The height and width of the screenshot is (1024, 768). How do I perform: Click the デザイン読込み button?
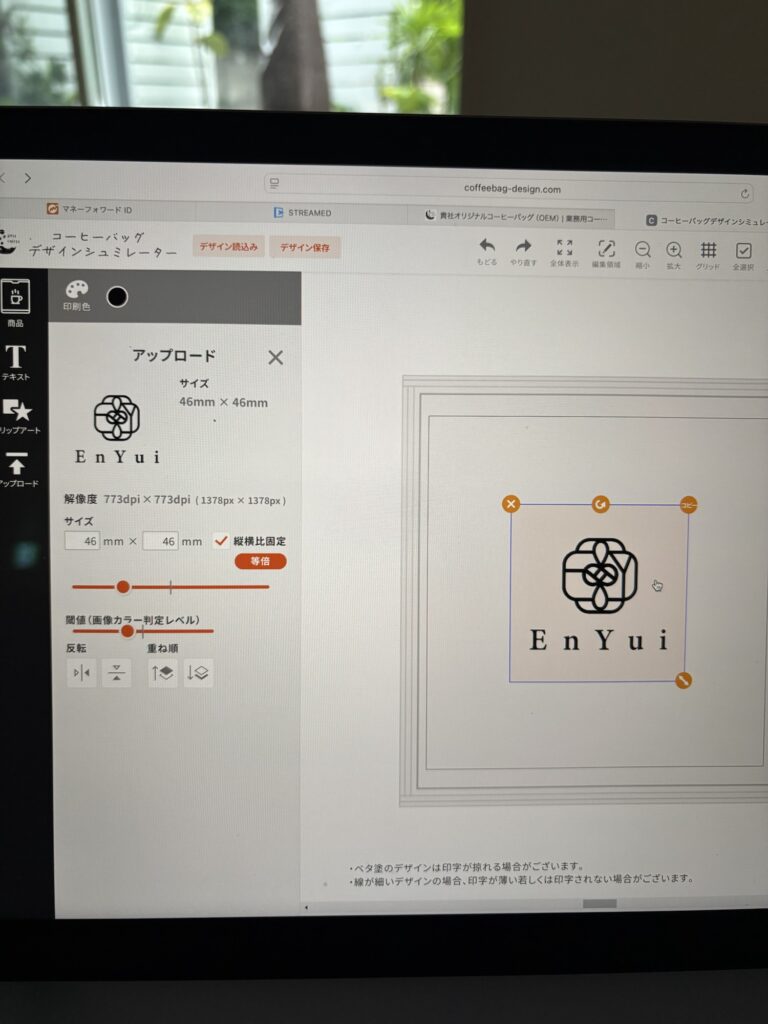229,246
